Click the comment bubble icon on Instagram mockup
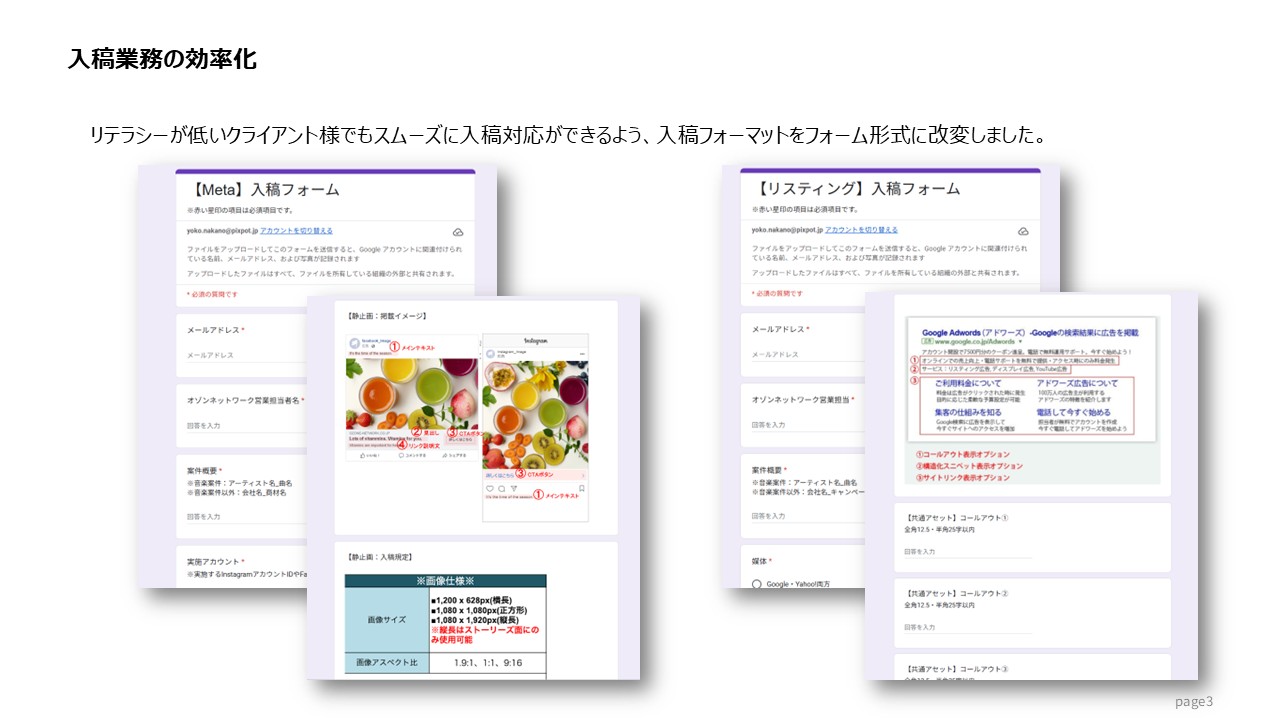Viewport: 1280px width, 720px height. click(x=500, y=489)
